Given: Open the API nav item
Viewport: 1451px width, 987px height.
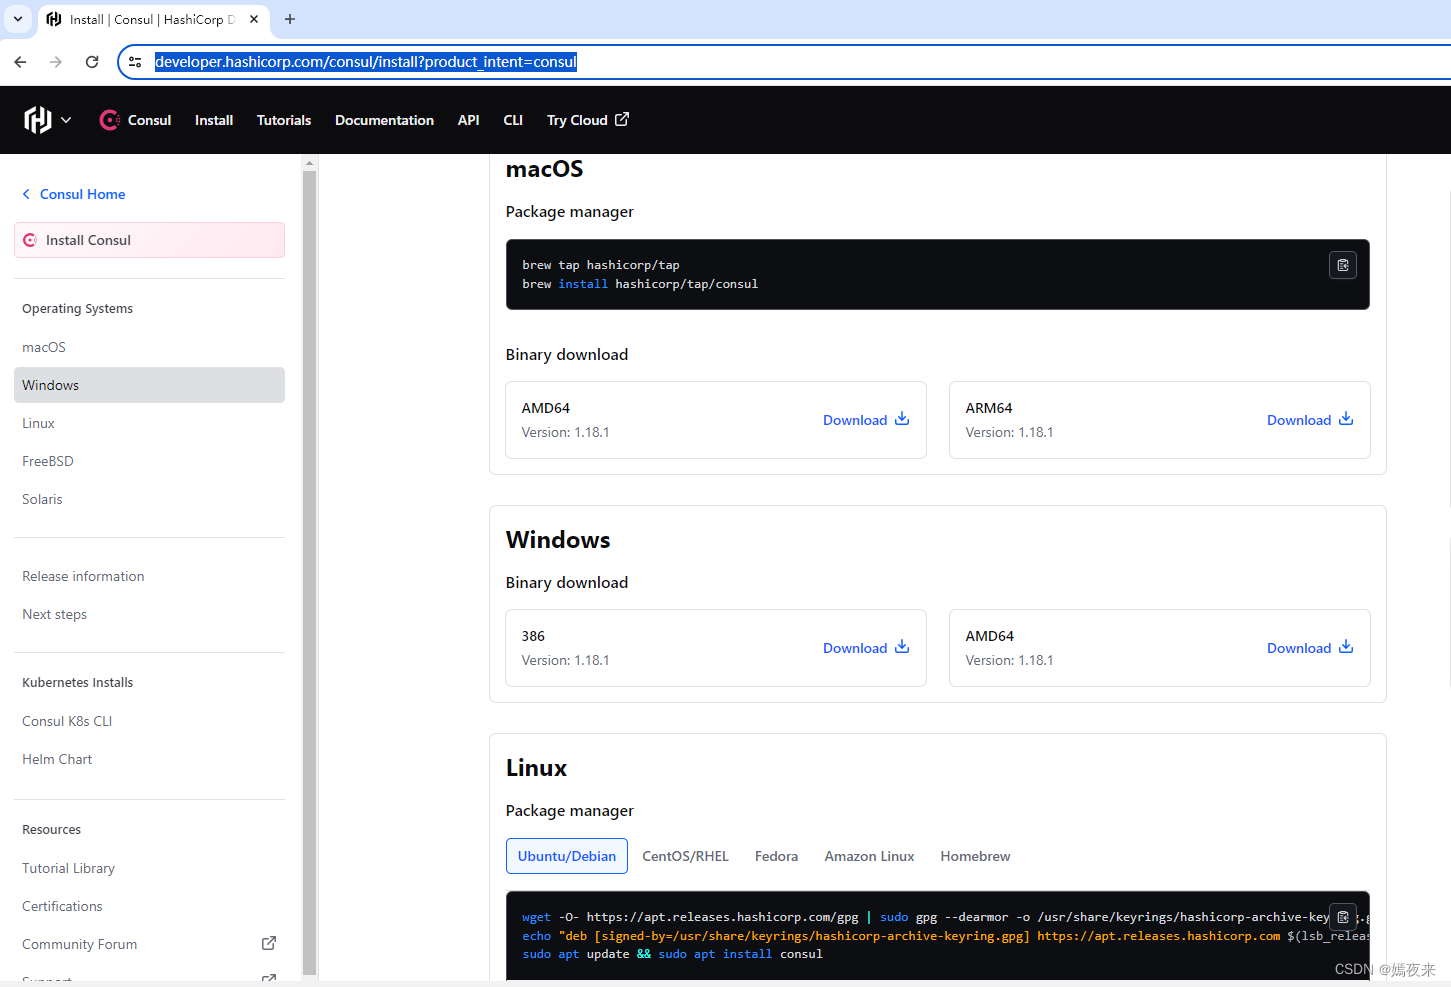Looking at the screenshot, I should (x=468, y=120).
